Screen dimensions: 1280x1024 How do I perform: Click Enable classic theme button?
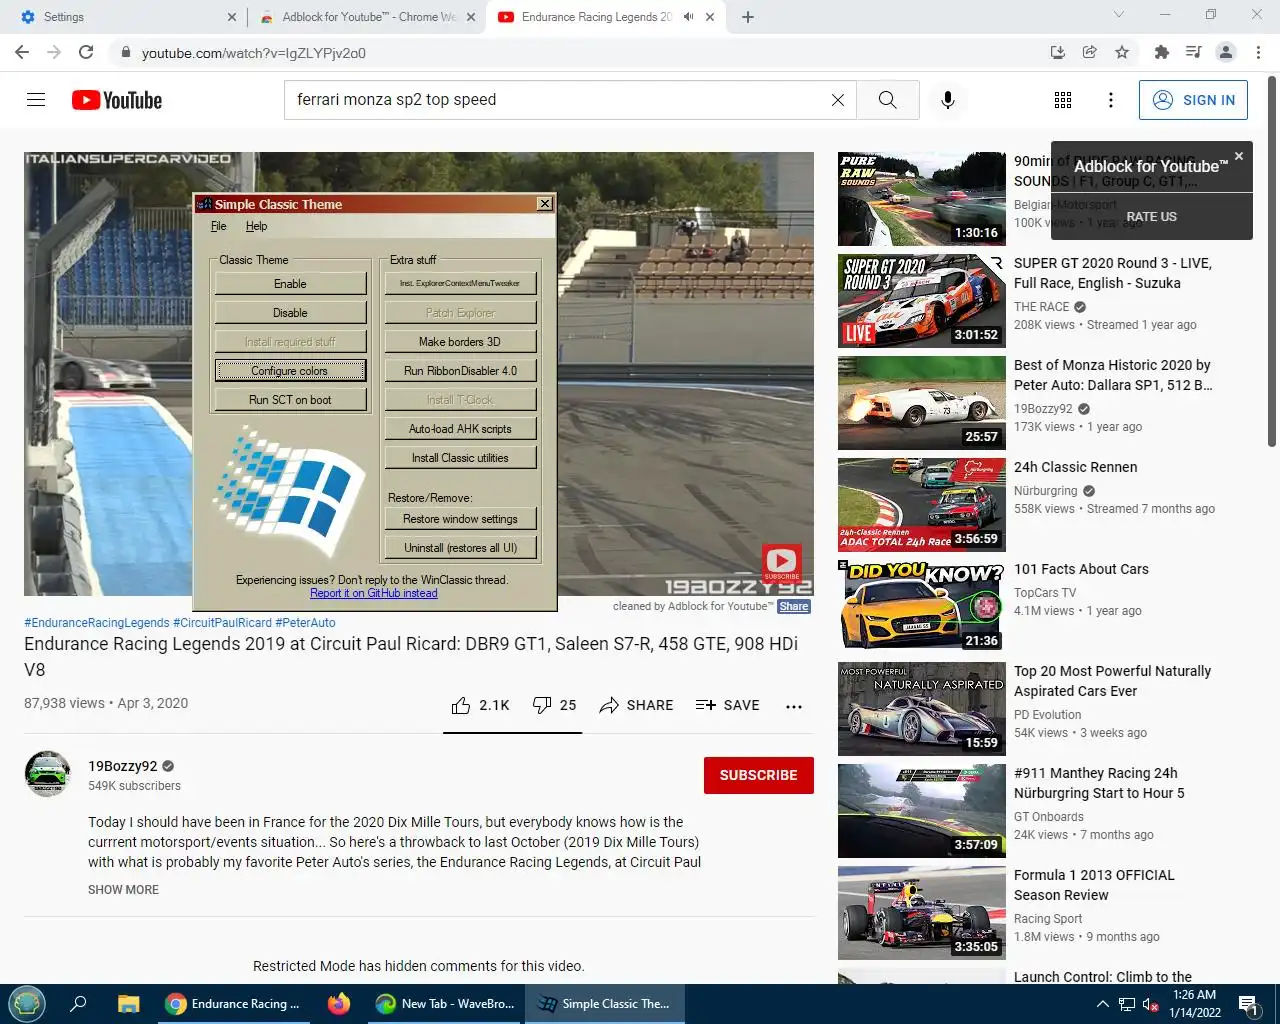coord(290,284)
